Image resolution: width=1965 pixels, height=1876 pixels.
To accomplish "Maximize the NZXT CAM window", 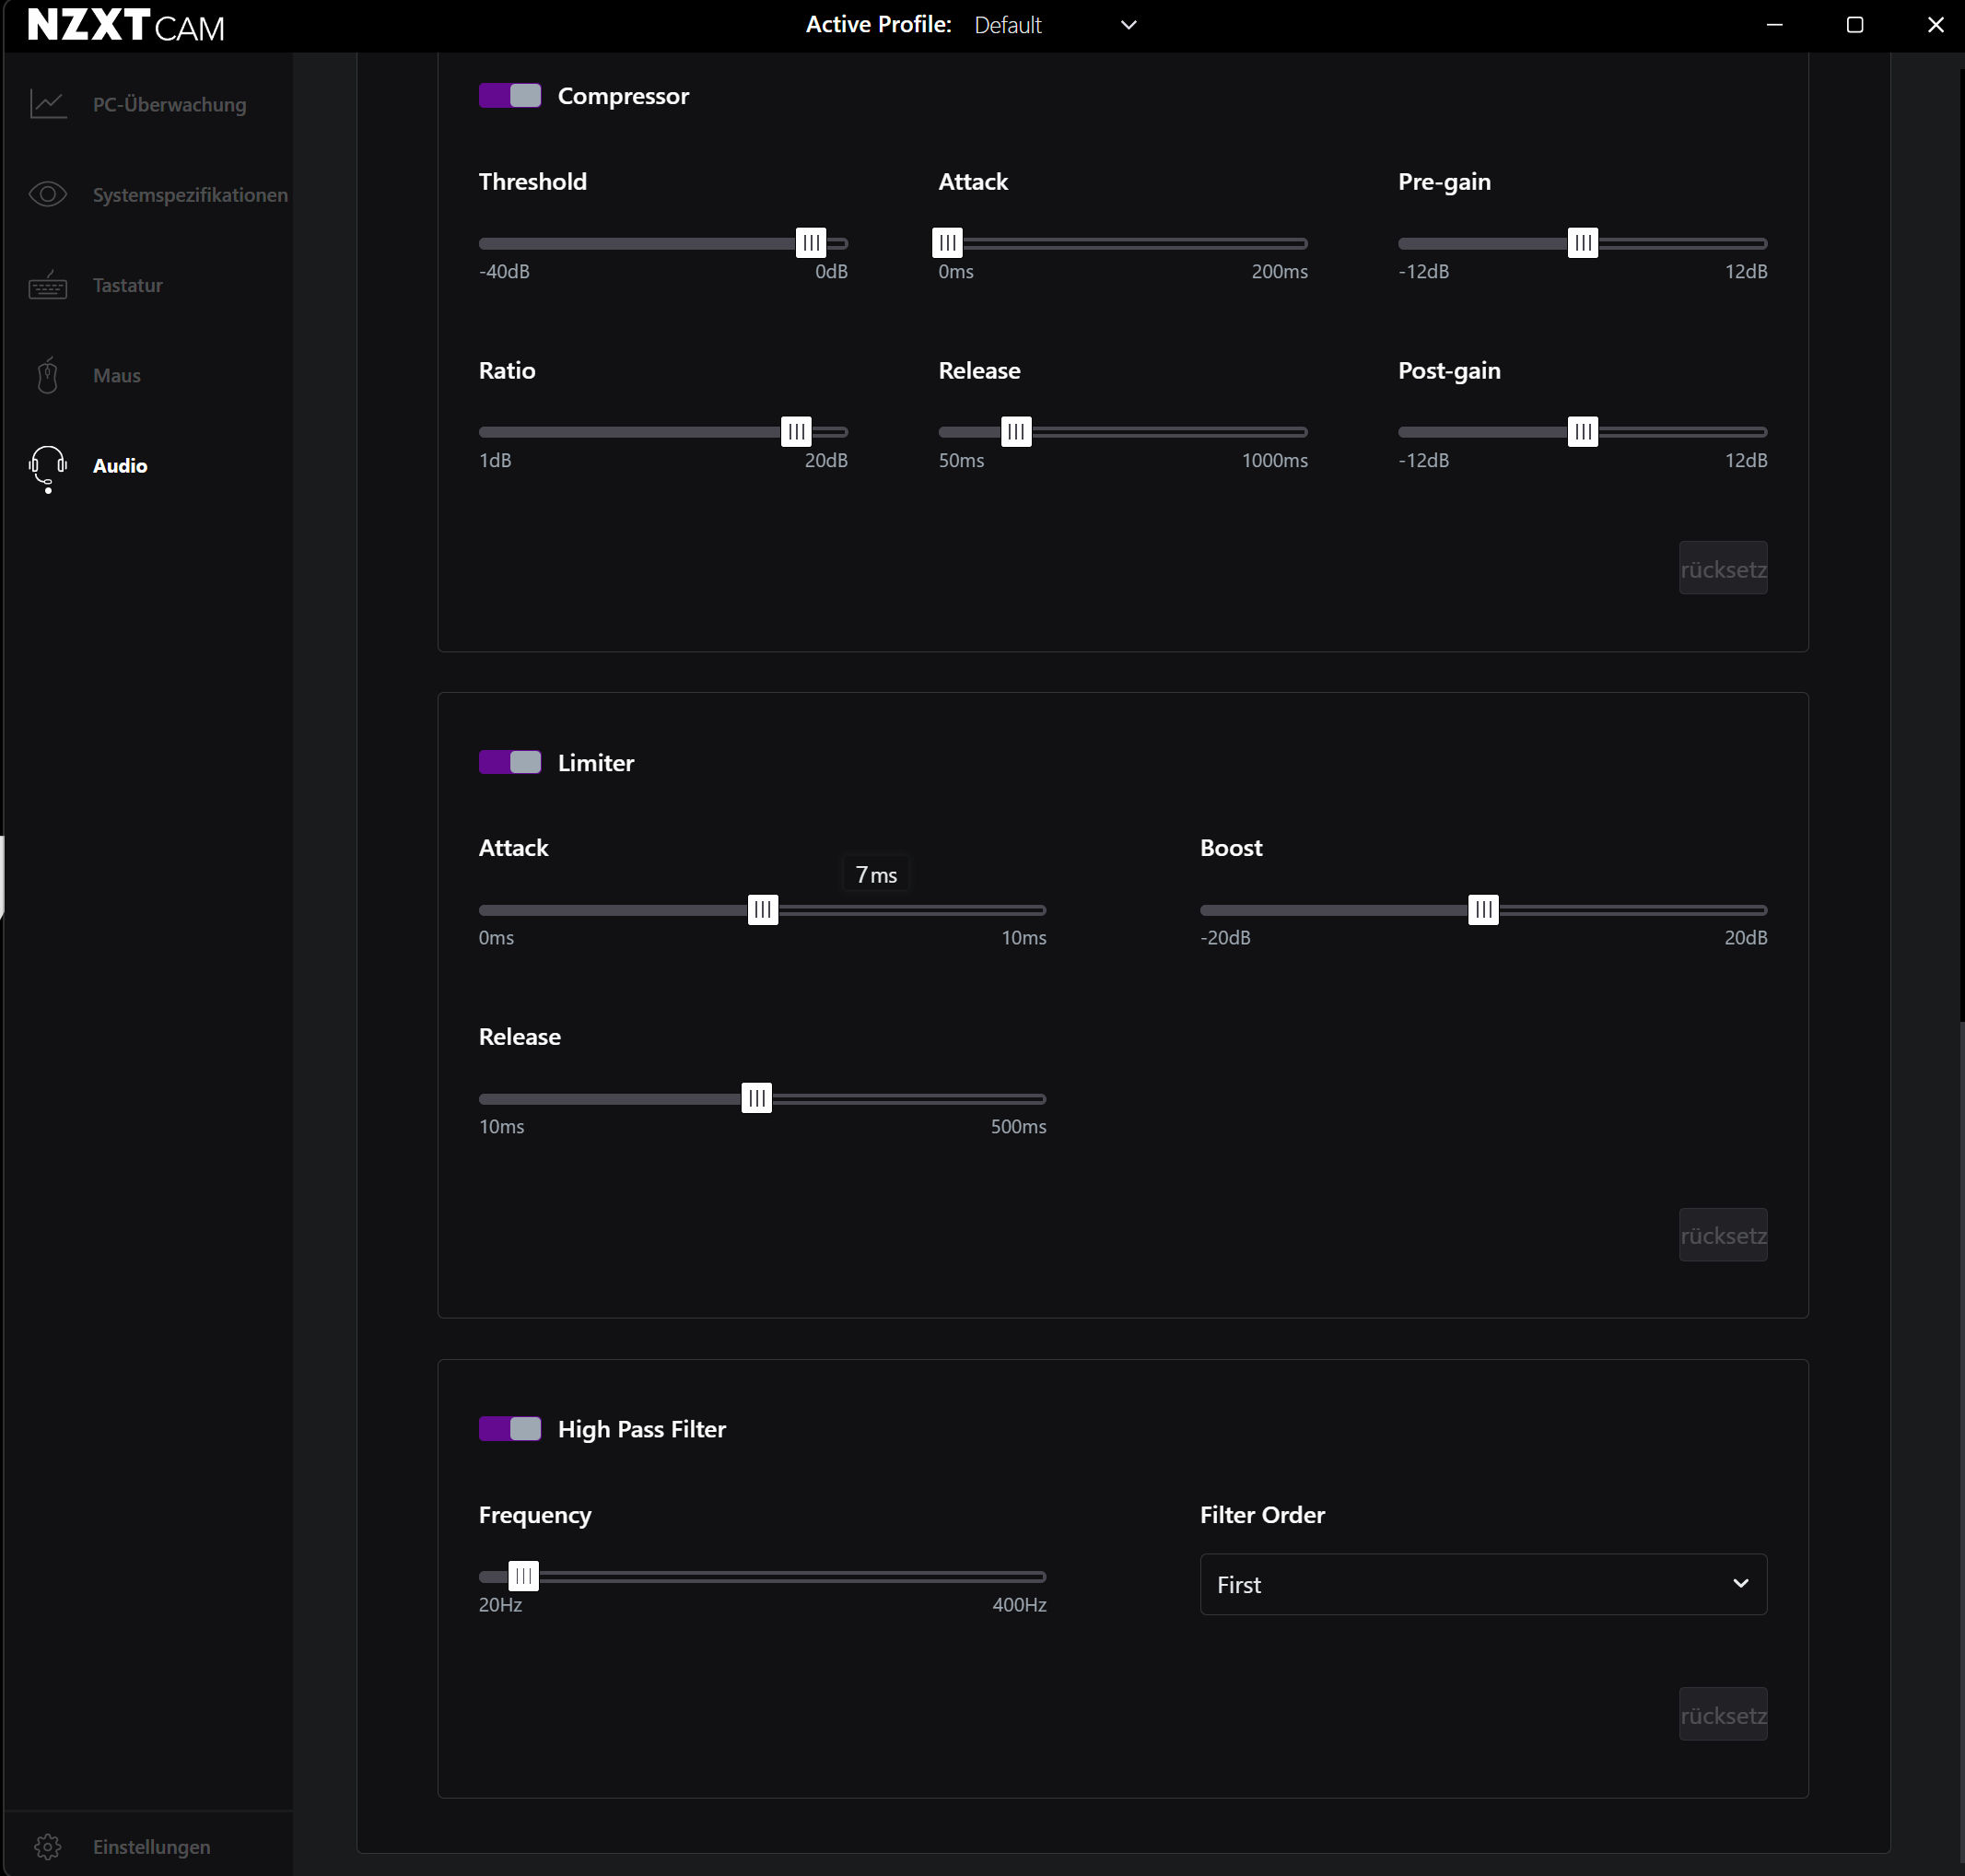I will [x=1854, y=25].
